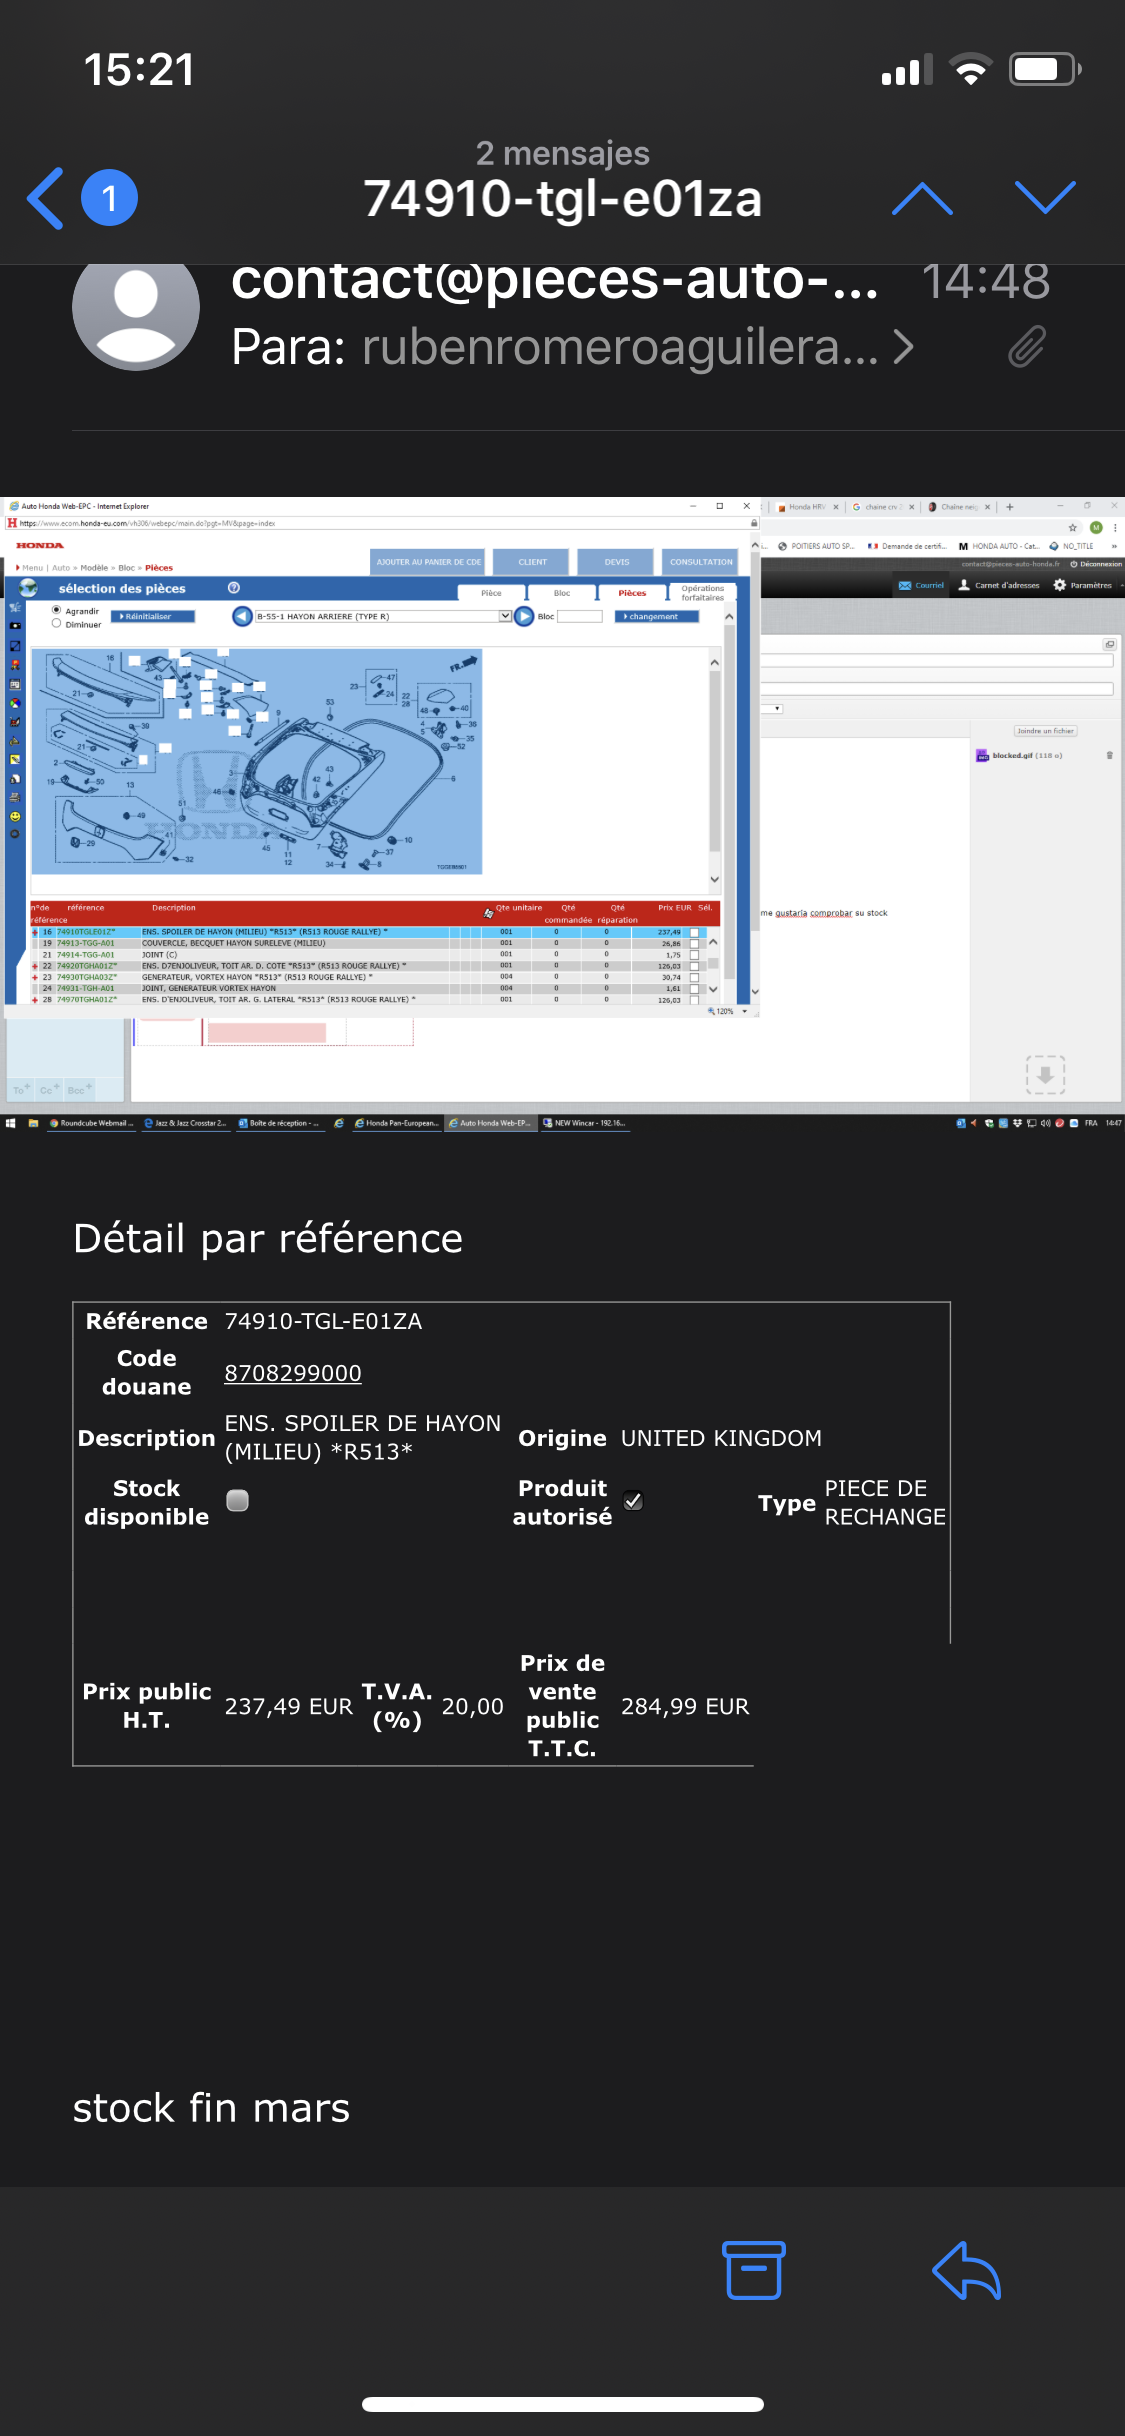Toggle the Stock disponible checkbox
Viewport: 1125px width, 2436px height.
237,1500
